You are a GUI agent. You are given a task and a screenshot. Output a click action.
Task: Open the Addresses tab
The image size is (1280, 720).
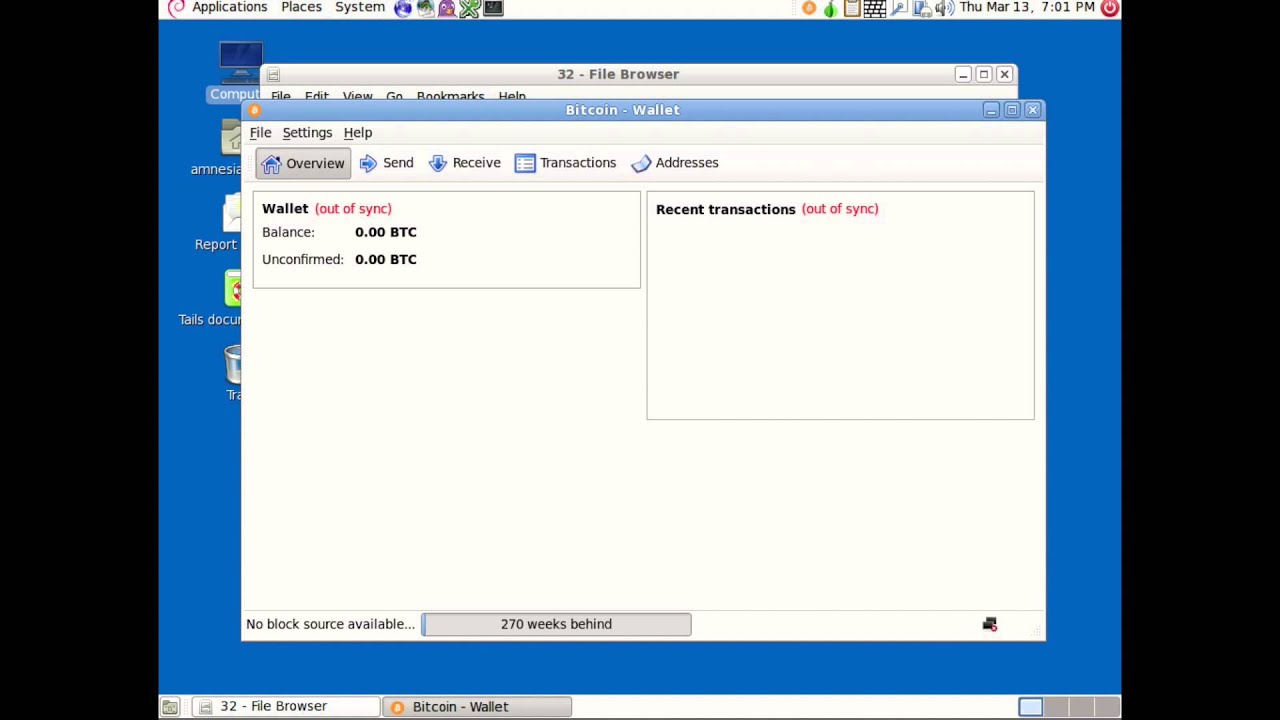(675, 163)
